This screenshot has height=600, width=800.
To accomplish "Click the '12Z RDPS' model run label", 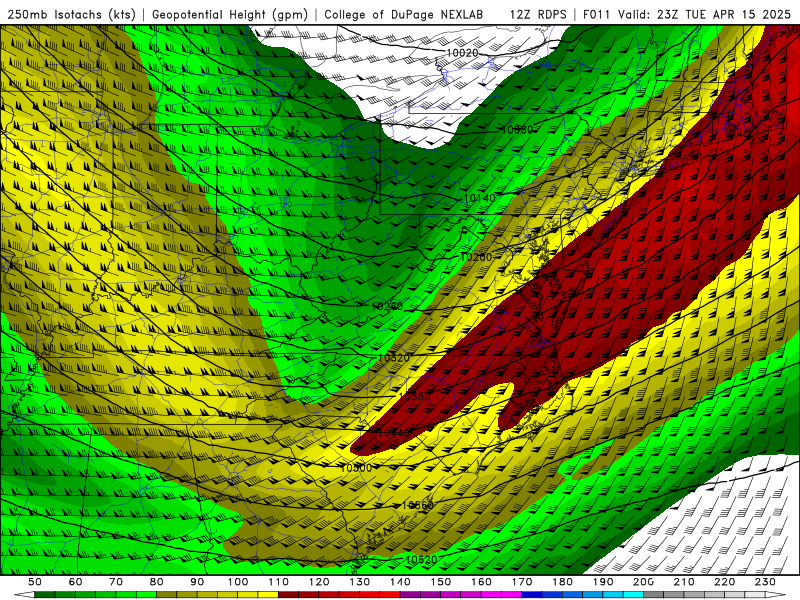I will (x=538, y=15).
